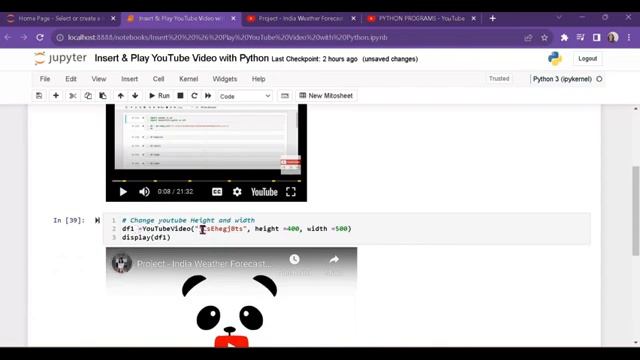Open the media control icon in the browser toolbar
The image size is (640, 360).
coord(580,38)
